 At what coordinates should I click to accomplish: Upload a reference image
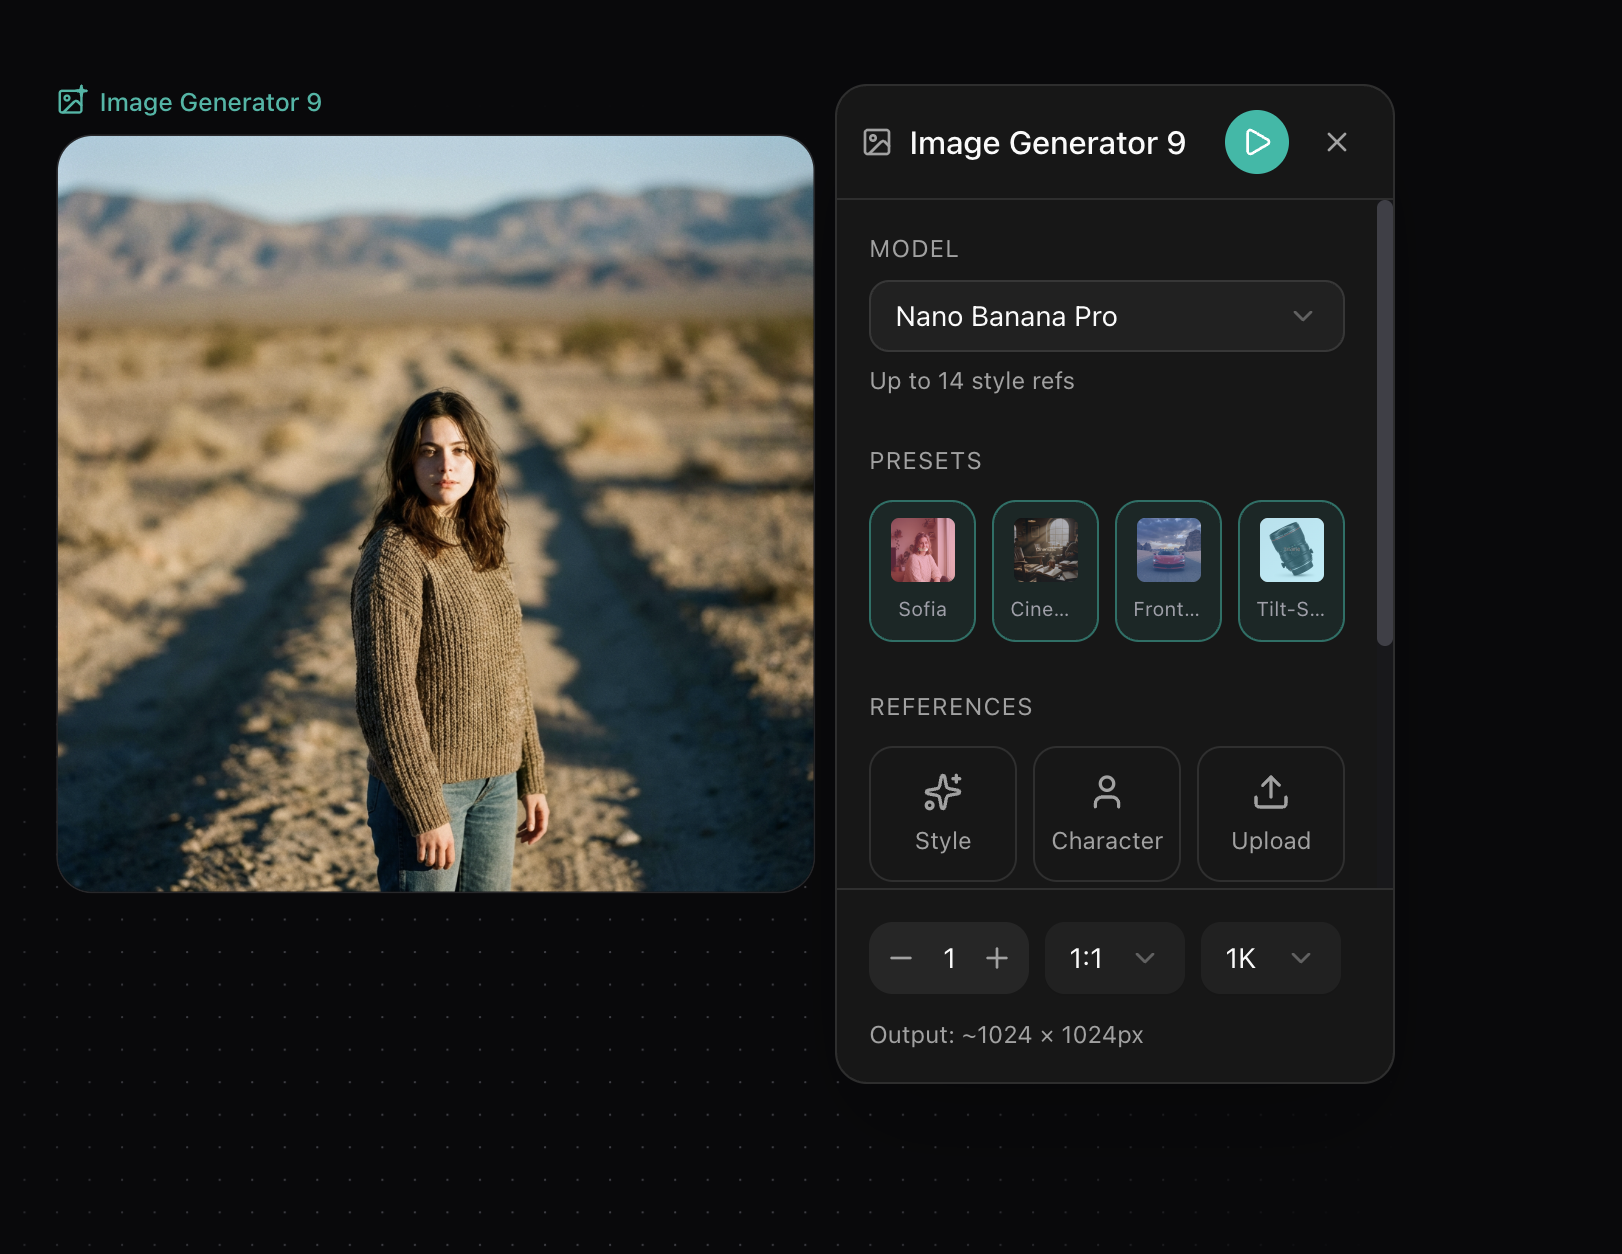pos(1271,814)
